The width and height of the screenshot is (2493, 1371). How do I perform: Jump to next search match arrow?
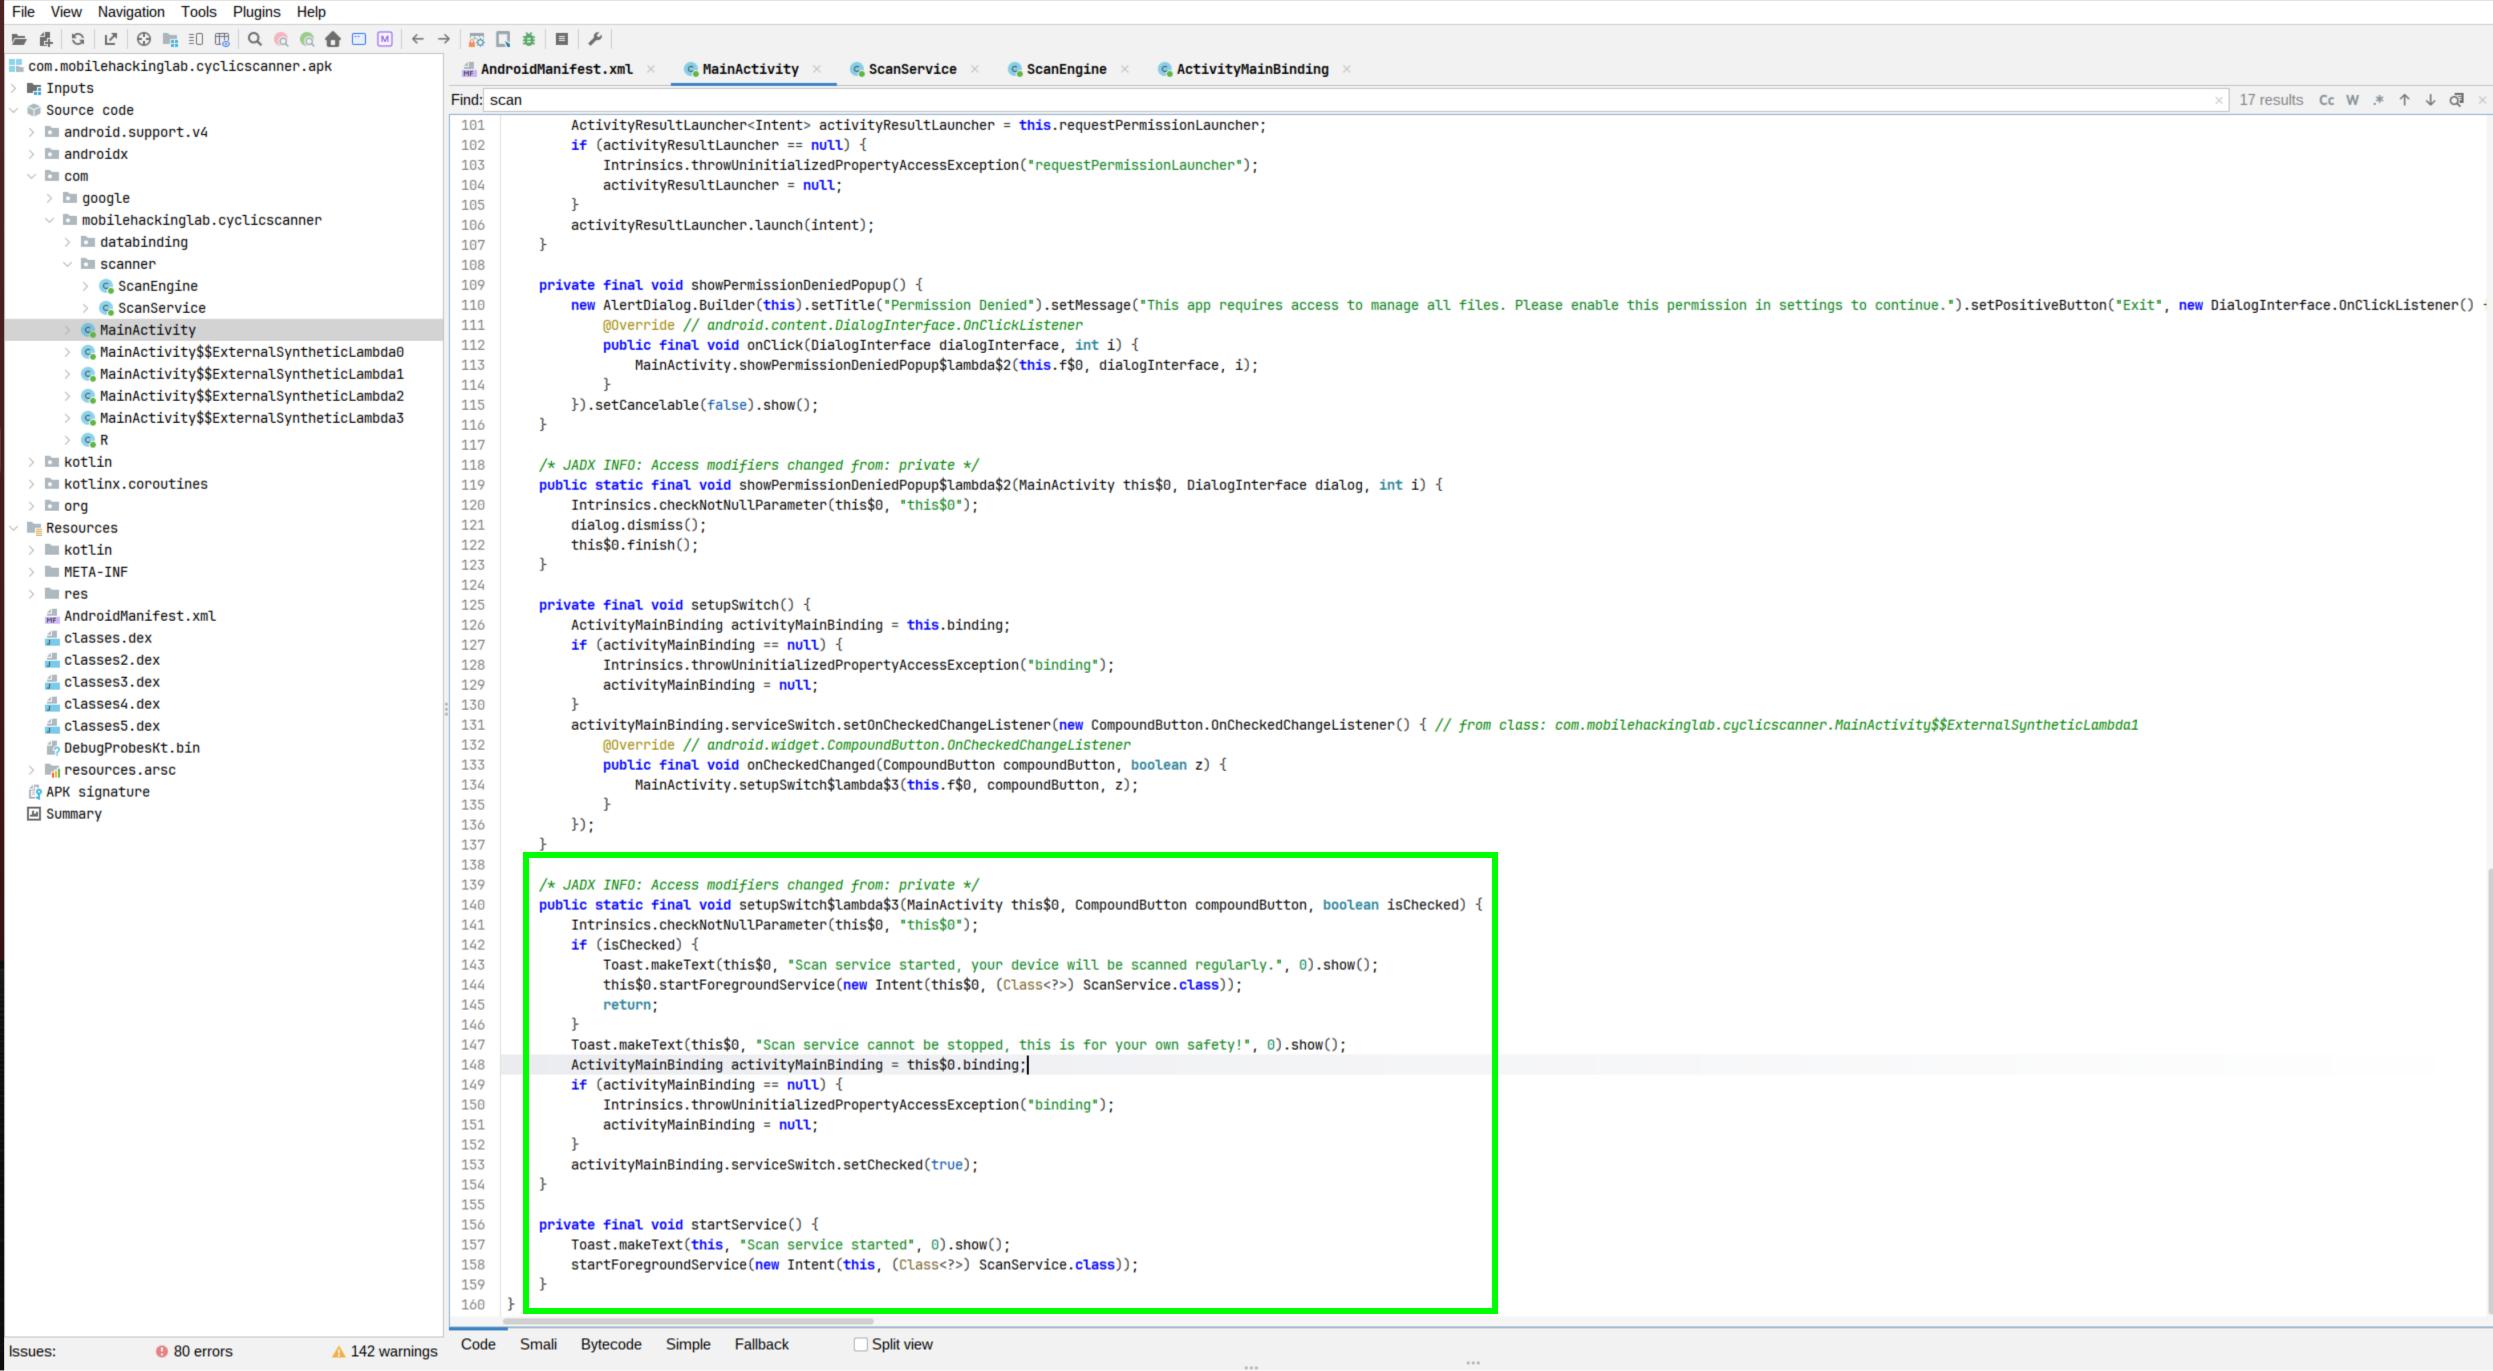coord(2431,100)
